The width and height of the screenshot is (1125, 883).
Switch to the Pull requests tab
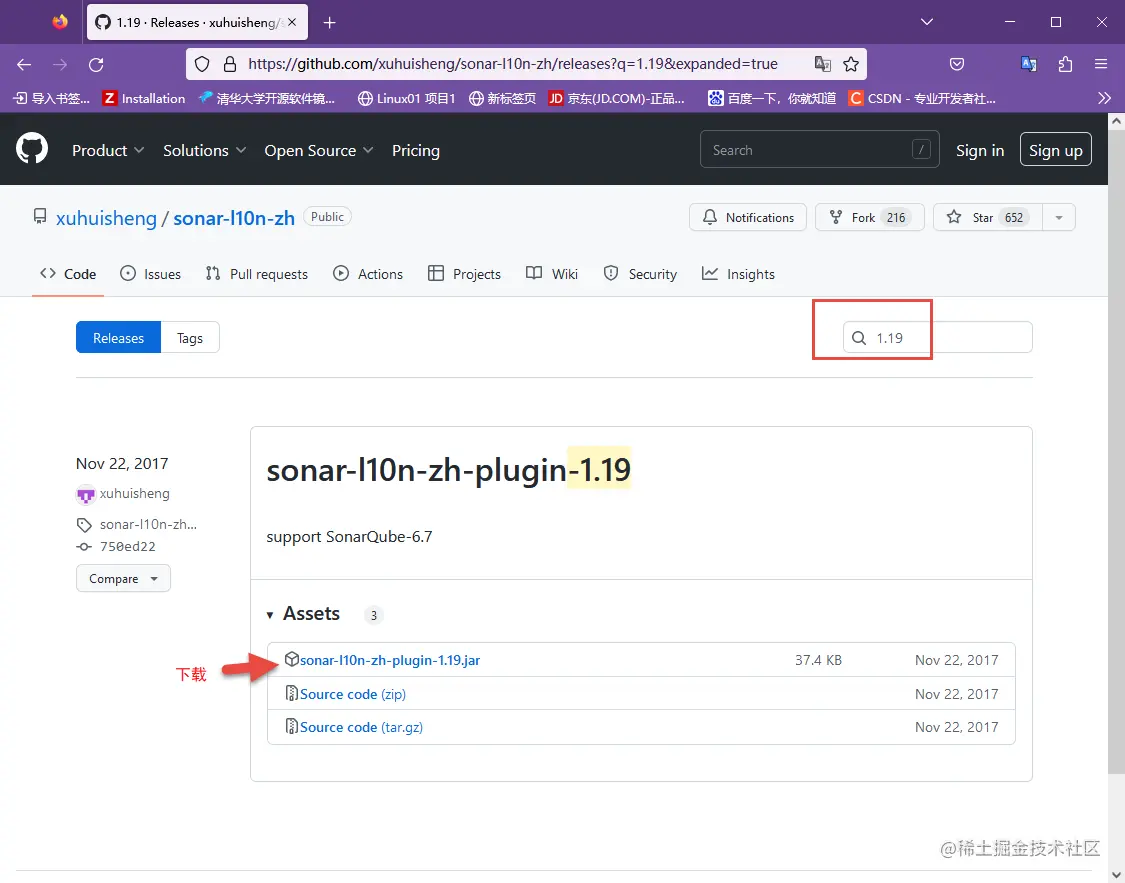tap(256, 274)
